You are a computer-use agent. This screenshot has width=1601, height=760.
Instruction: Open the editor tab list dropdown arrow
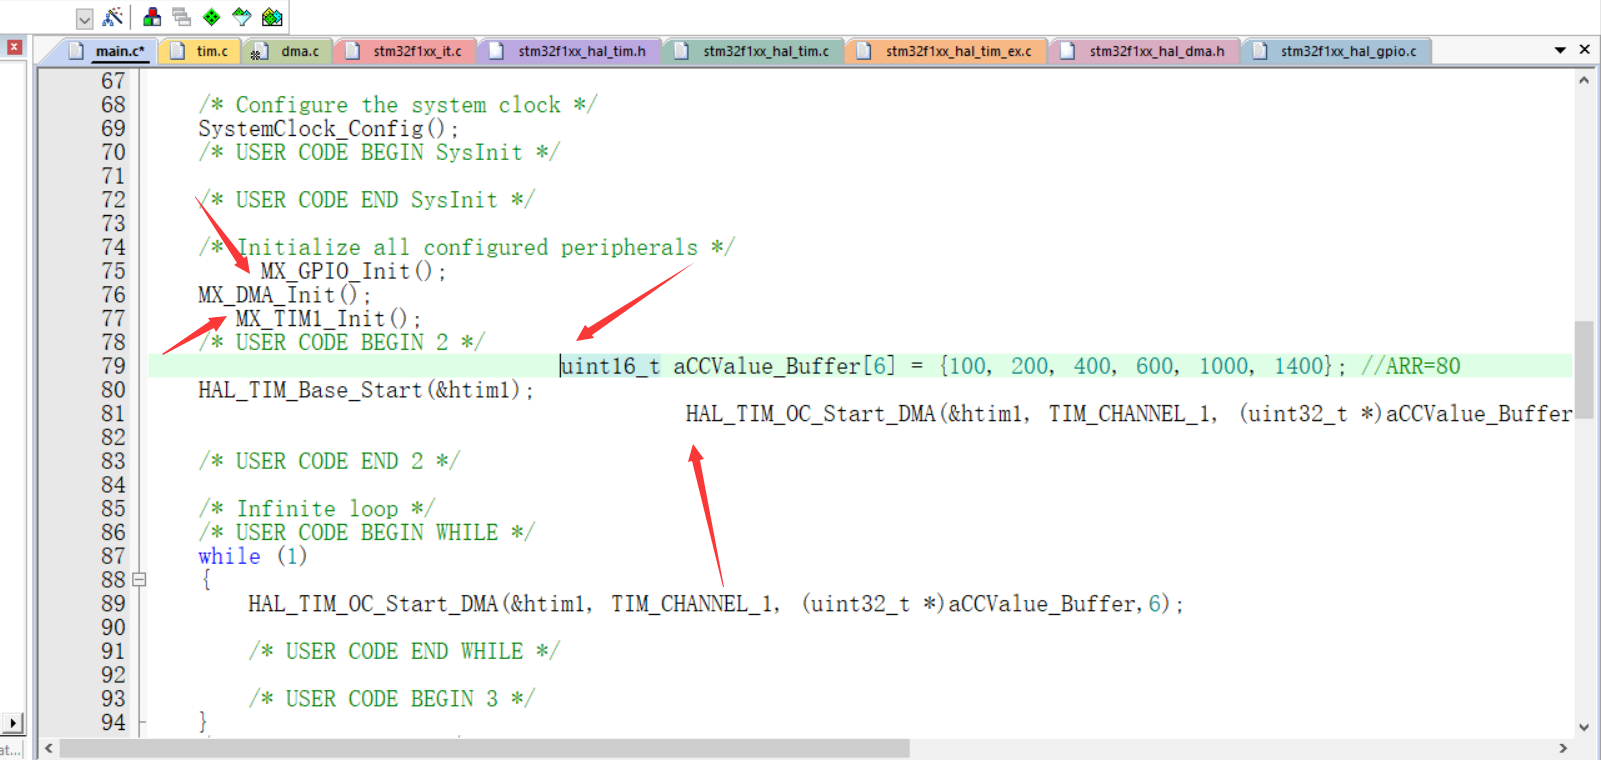pyautogui.click(x=1560, y=50)
